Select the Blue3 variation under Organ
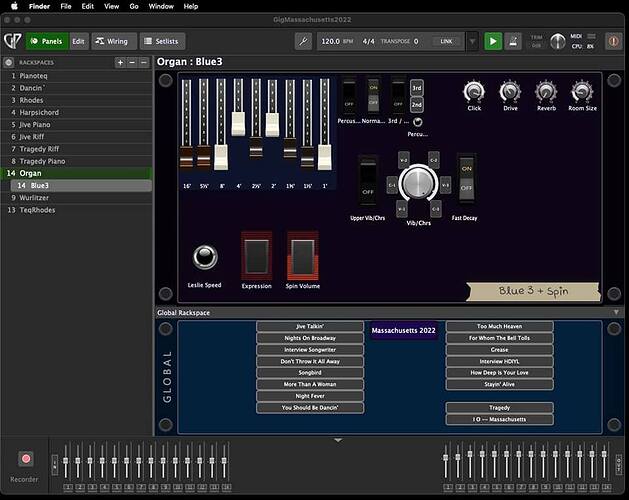 click(81, 185)
